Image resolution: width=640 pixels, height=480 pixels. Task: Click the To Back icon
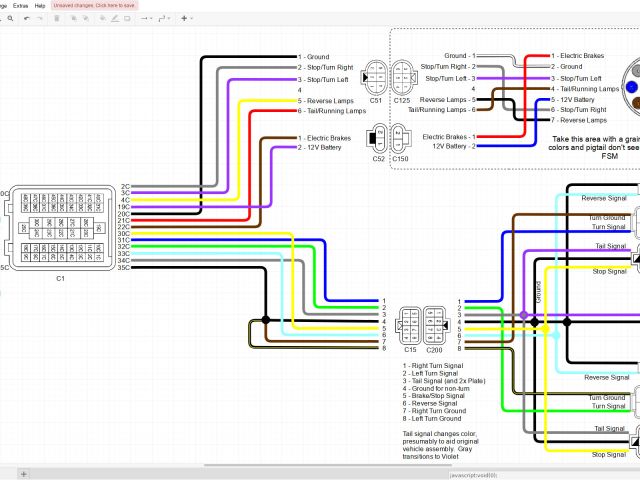86,18
